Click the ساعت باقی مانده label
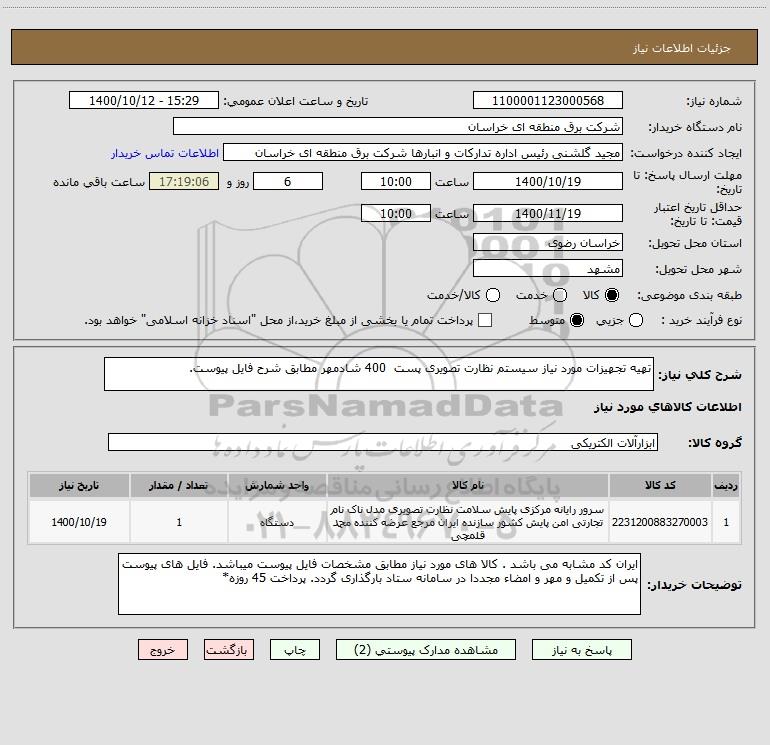 99,182
